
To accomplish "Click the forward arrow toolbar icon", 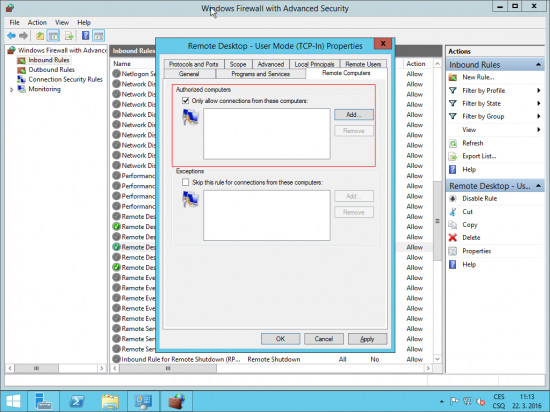I will pyautogui.click(x=24, y=35).
